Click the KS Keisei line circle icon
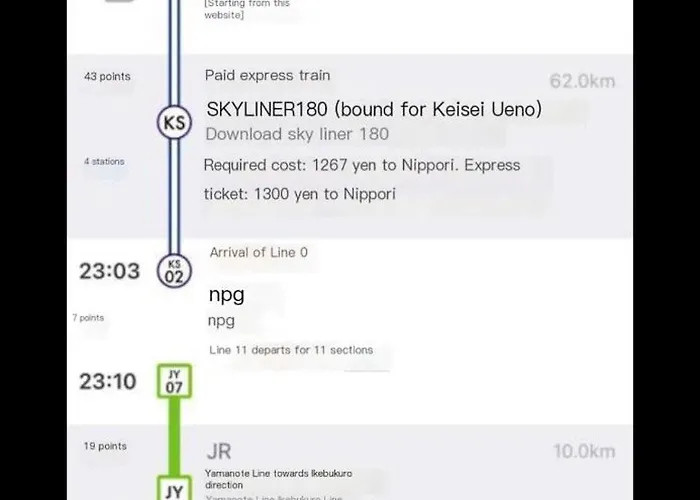700x500 pixels. pyautogui.click(x=175, y=122)
